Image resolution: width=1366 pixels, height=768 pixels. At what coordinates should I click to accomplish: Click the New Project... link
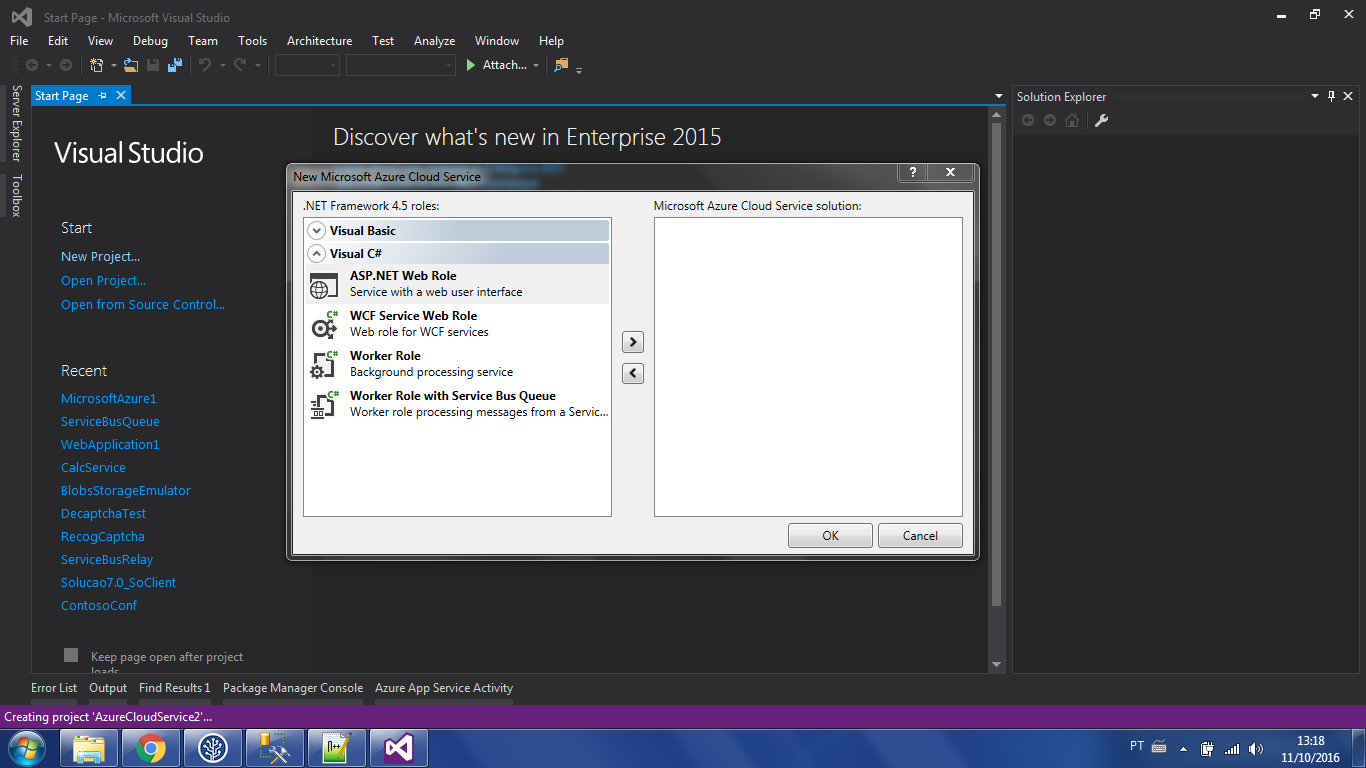pyautogui.click(x=100, y=257)
